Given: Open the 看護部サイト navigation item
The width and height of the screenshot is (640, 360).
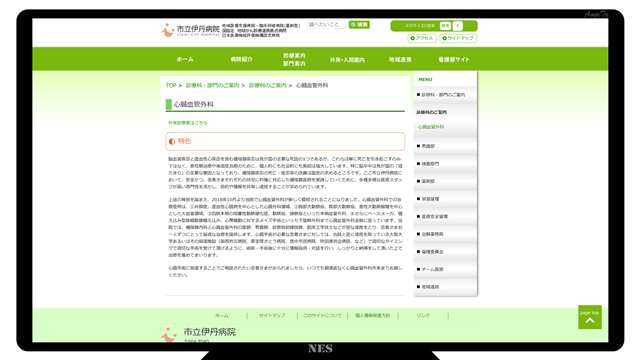Looking at the screenshot, I should (454, 60).
